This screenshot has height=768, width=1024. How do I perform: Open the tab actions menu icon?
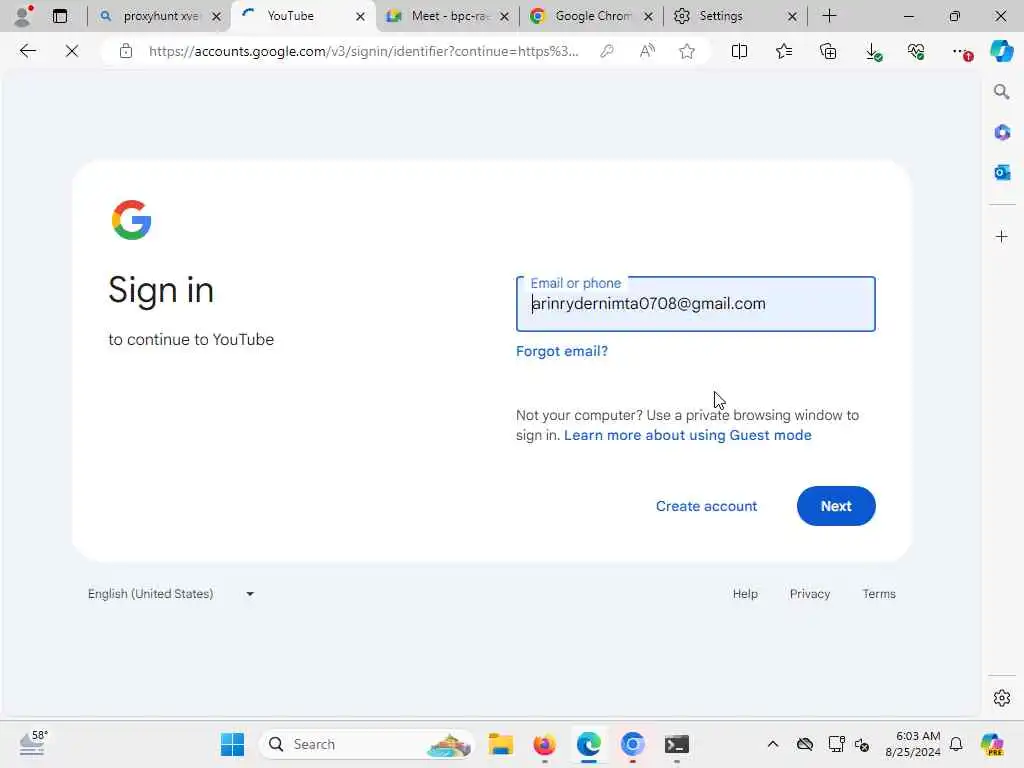(60, 16)
